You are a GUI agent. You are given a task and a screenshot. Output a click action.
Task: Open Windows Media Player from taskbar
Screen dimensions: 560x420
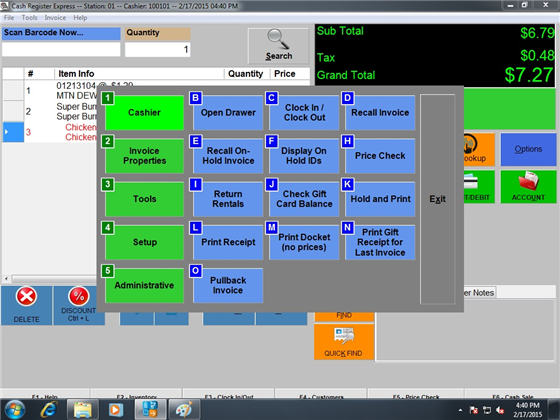pos(115,410)
